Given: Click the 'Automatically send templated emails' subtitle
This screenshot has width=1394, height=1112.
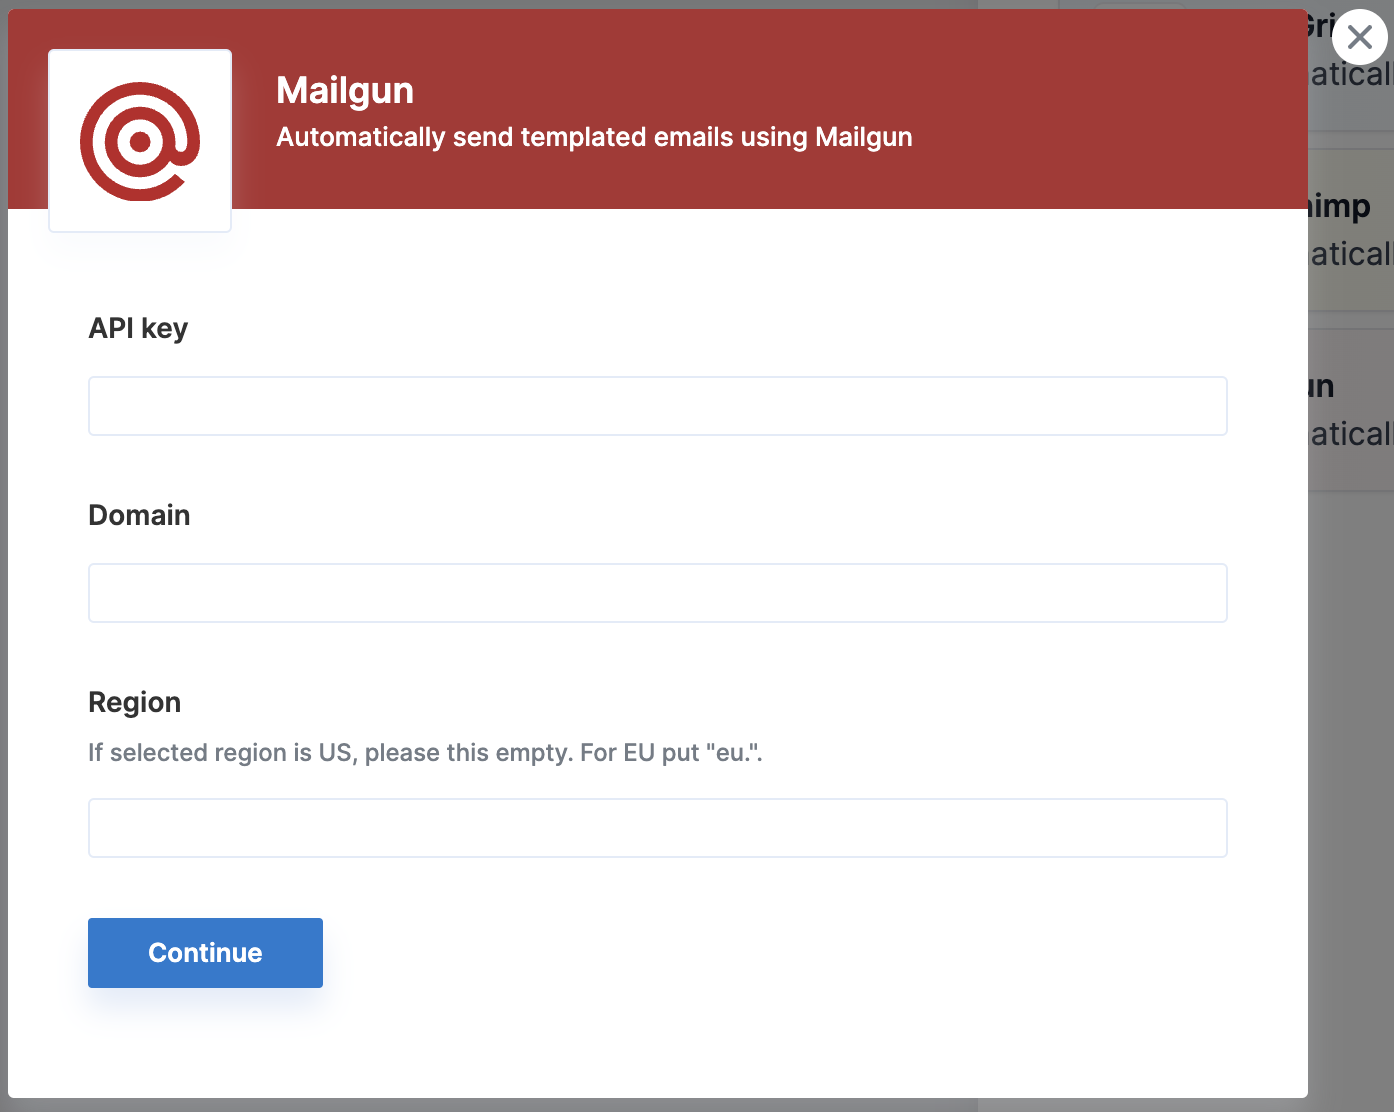Looking at the screenshot, I should tap(594, 137).
